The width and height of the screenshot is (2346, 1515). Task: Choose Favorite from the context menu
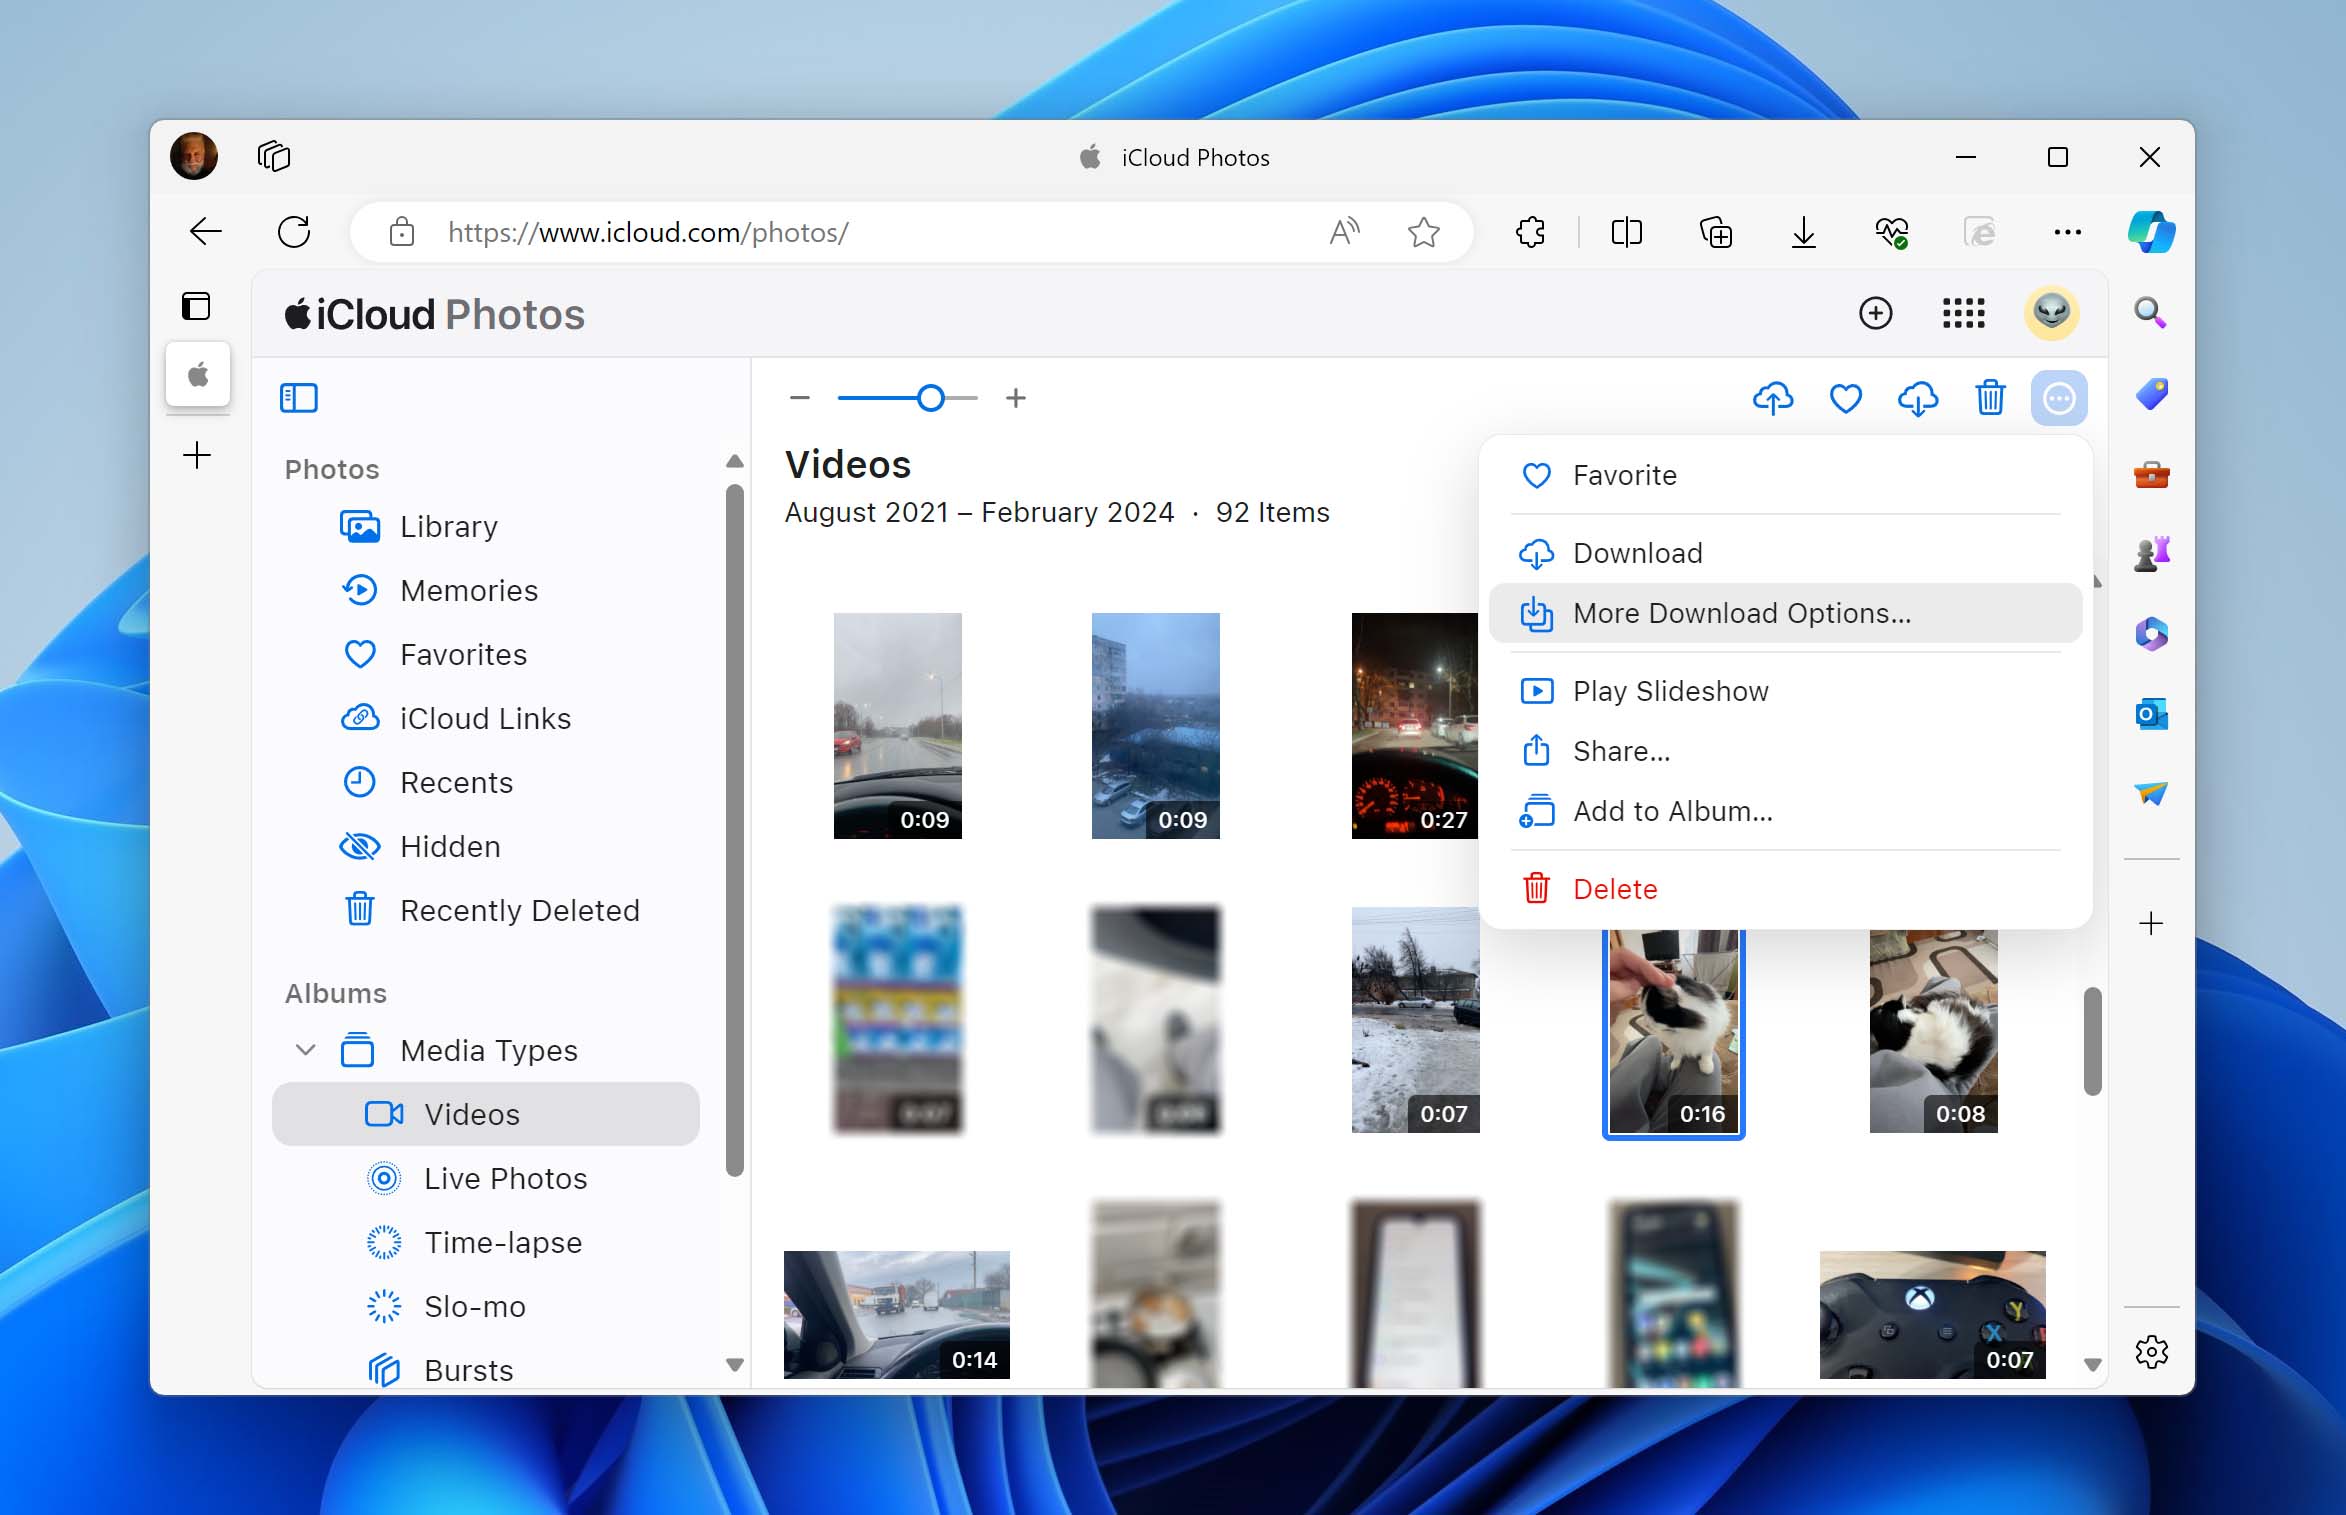point(1785,475)
